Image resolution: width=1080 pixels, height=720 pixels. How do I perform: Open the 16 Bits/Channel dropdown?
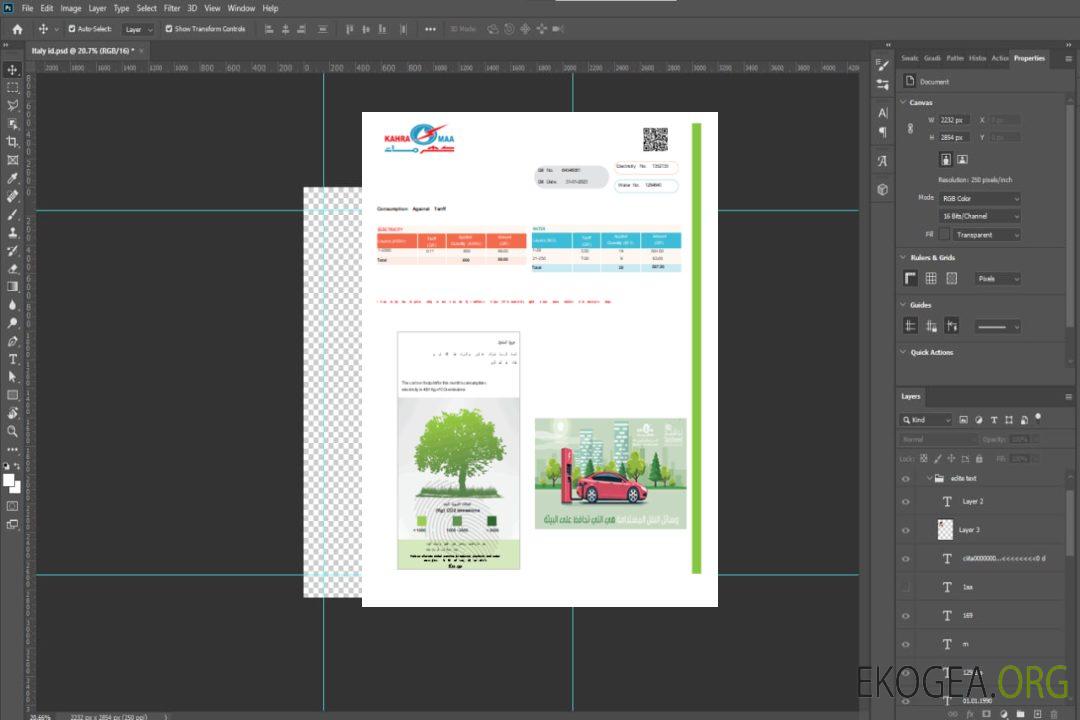pos(980,216)
